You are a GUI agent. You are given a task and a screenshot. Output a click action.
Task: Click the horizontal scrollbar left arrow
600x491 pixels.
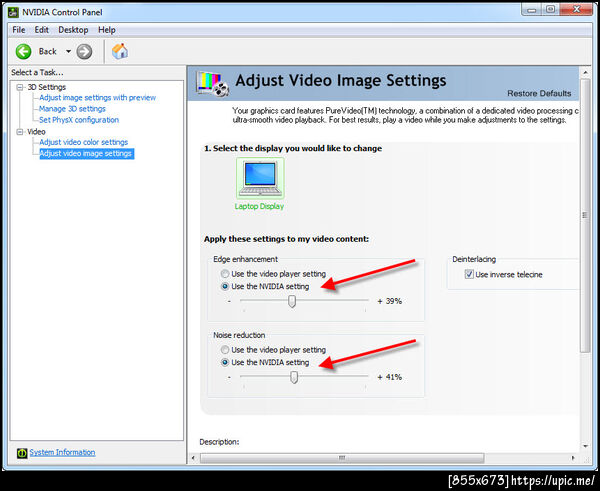193,458
